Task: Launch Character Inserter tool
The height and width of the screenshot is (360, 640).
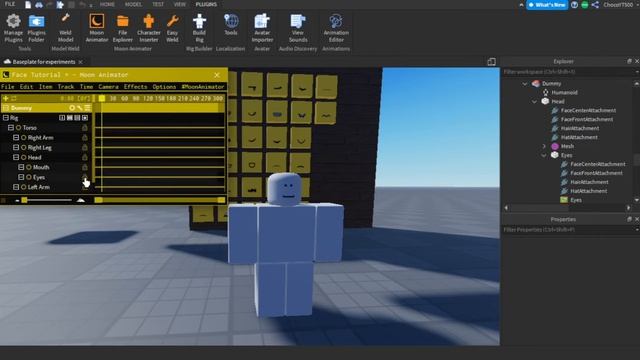Action: (149, 28)
